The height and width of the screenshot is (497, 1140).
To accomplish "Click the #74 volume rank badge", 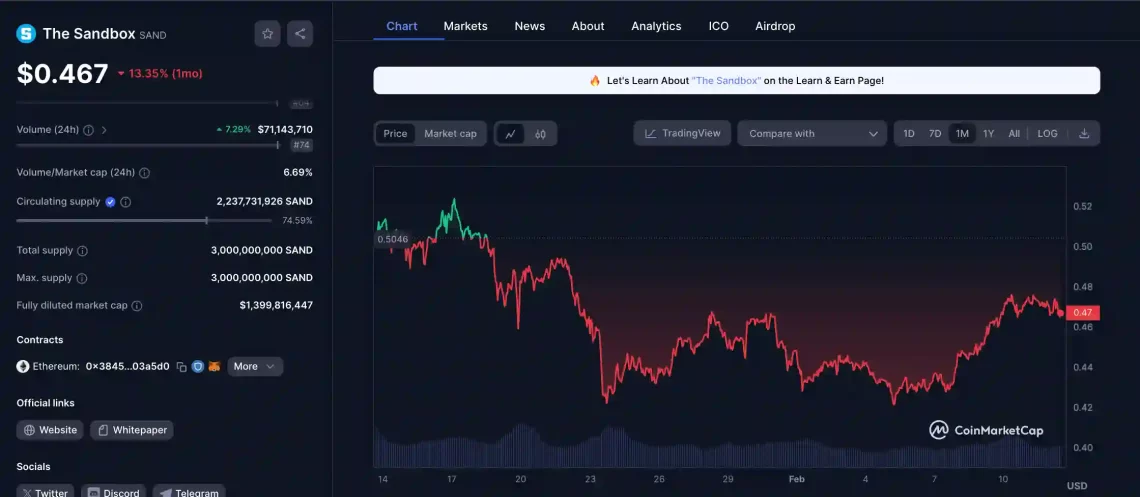I will 302,145.
